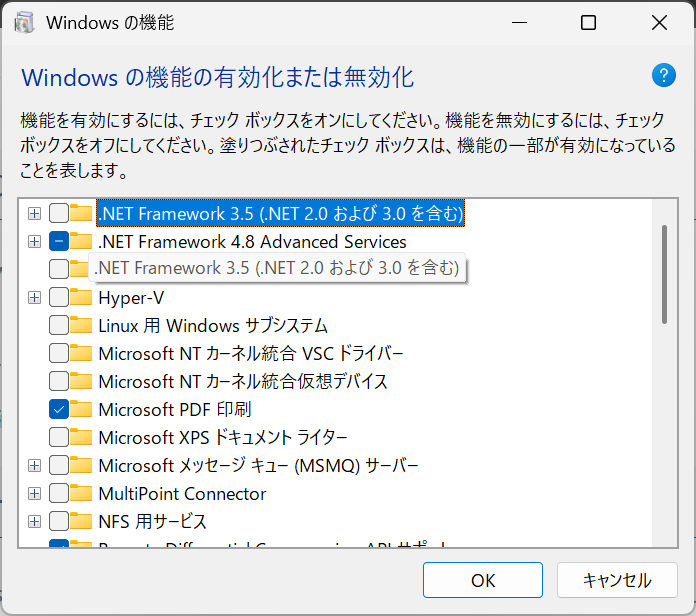Click the folder icon beside Hyper-V
The height and width of the screenshot is (616, 696).
[81, 298]
